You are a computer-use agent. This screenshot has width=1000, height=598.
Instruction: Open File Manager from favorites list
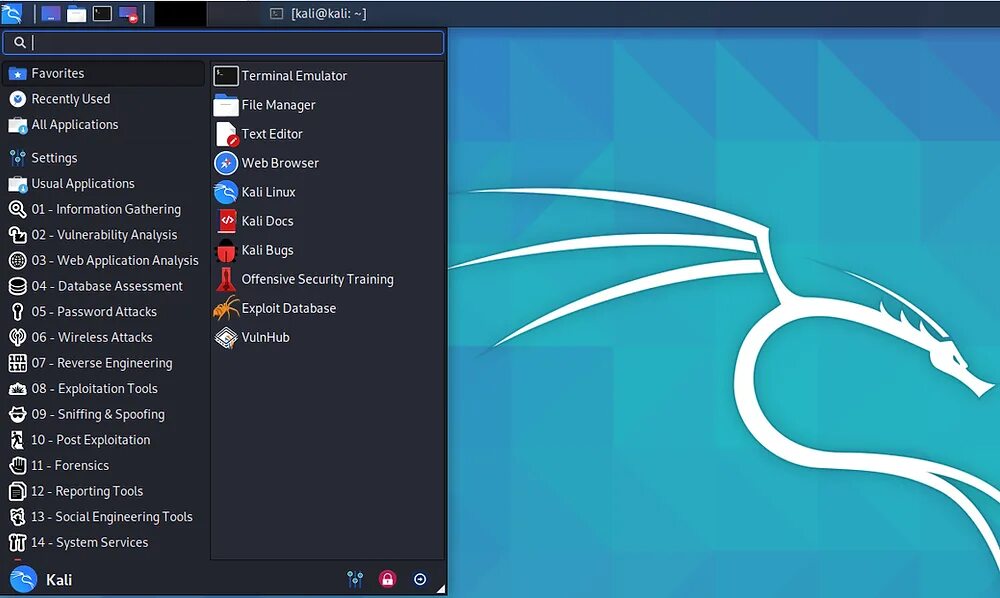[x=327, y=105]
